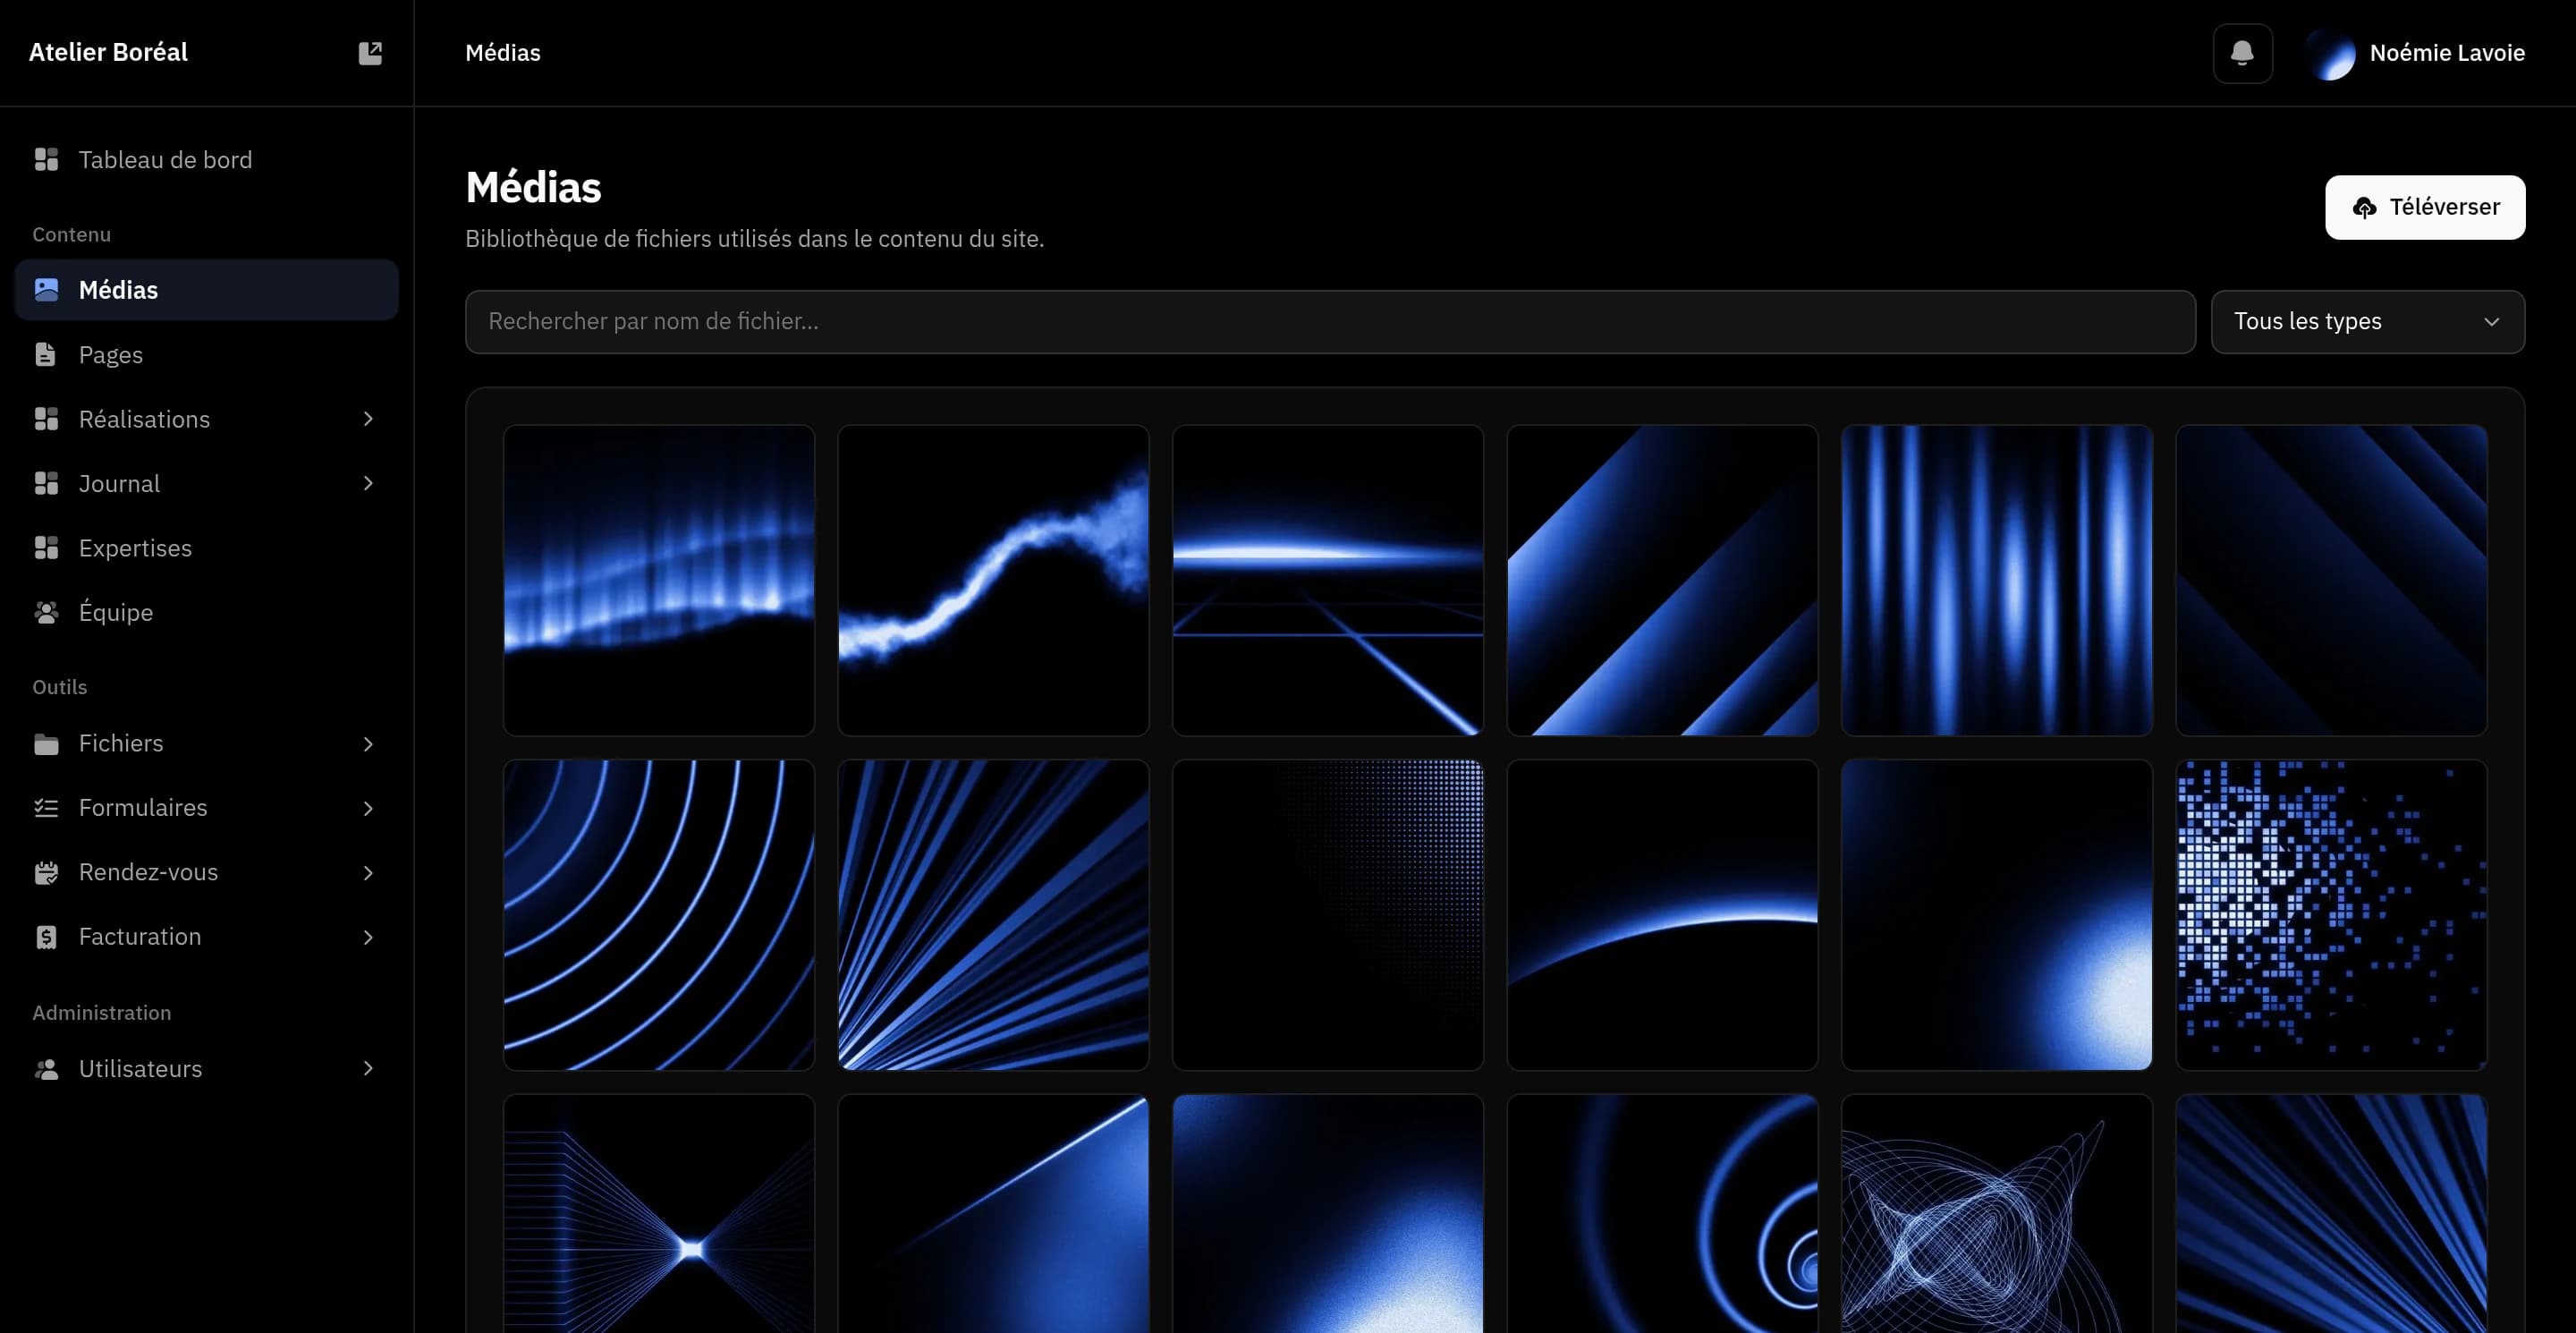The image size is (2576, 1333).
Task: Click the Utilisateurs user icon
Action: pyautogui.click(x=46, y=1069)
